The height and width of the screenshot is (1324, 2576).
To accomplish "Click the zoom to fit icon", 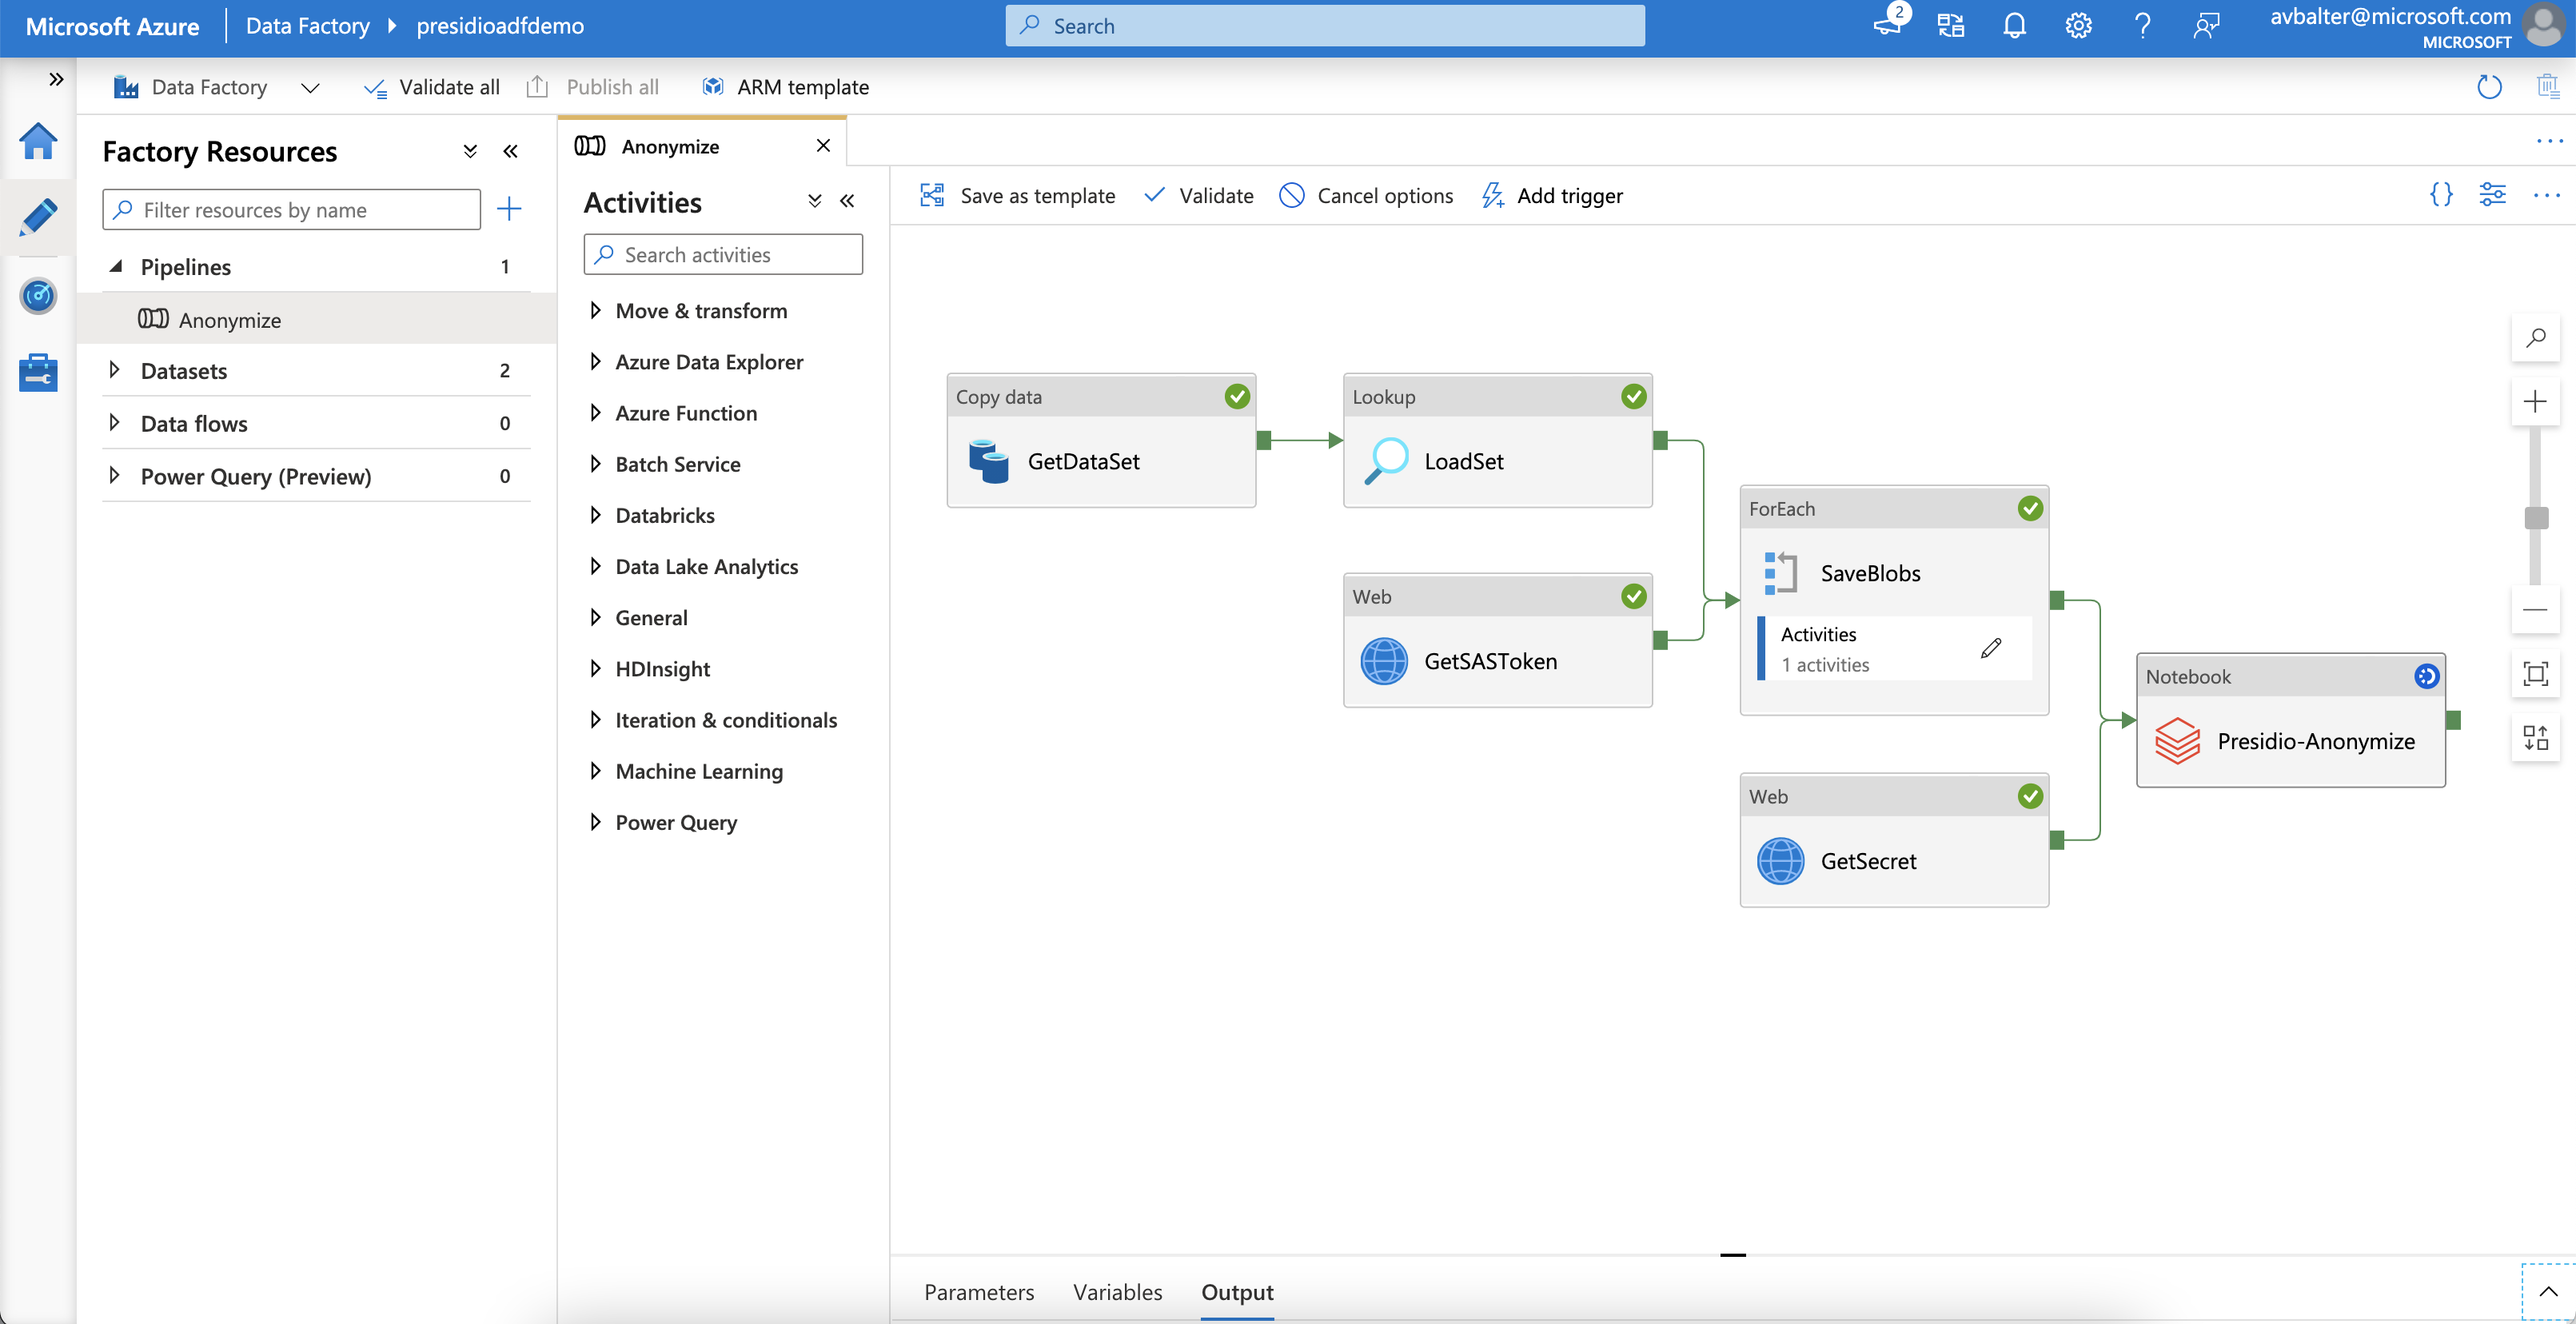I will pyautogui.click(x=2535, y=674).
